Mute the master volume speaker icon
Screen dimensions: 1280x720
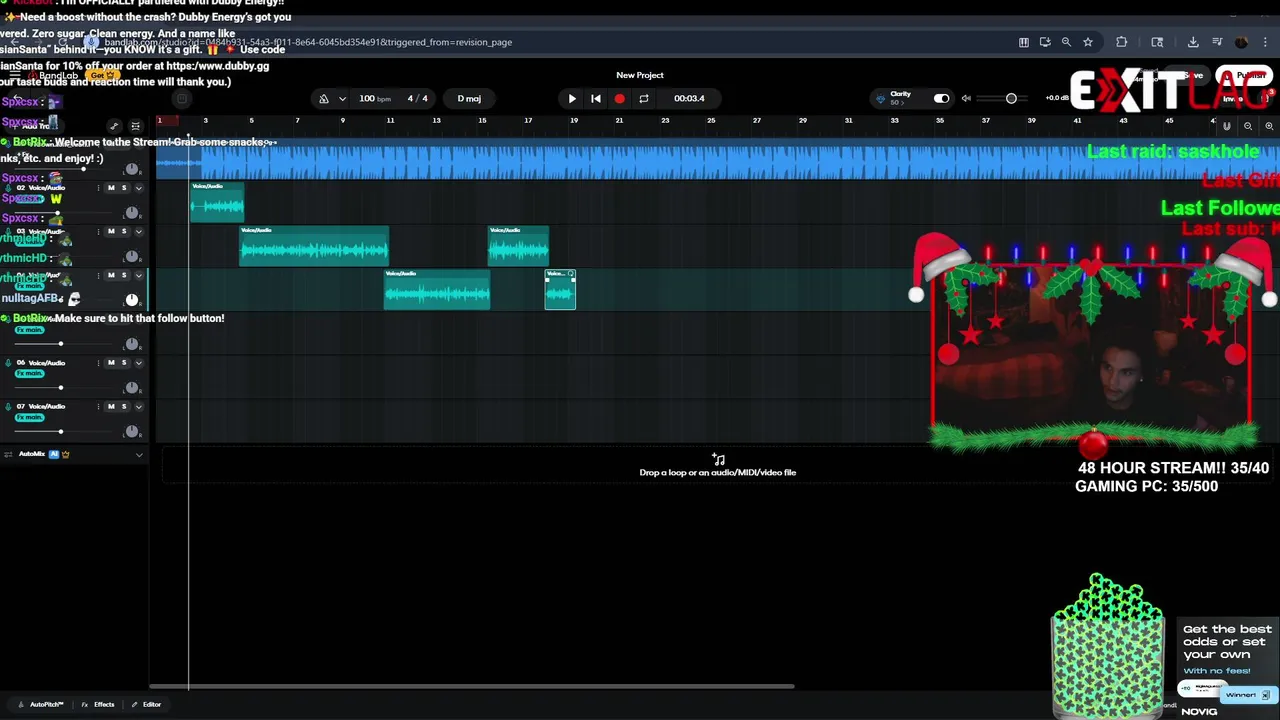pyautogui.click(x=966, y=98)
